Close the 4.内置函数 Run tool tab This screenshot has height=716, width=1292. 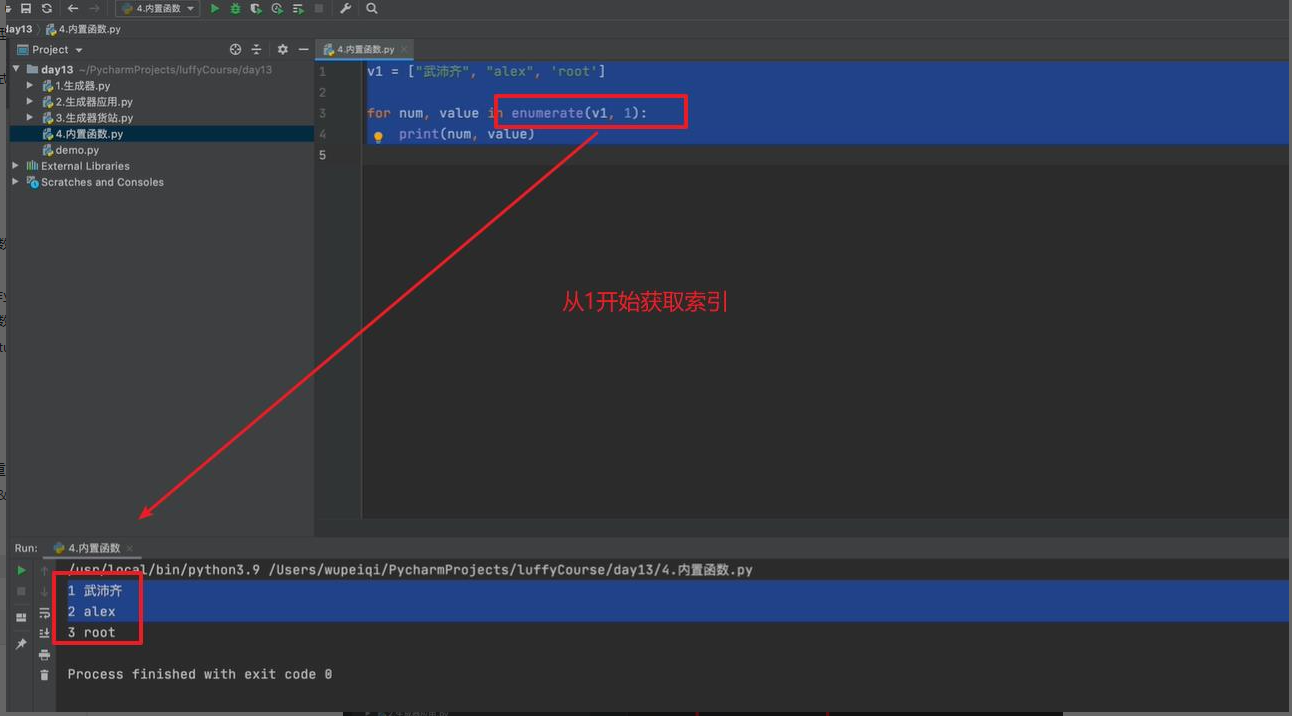coord(130,548)
